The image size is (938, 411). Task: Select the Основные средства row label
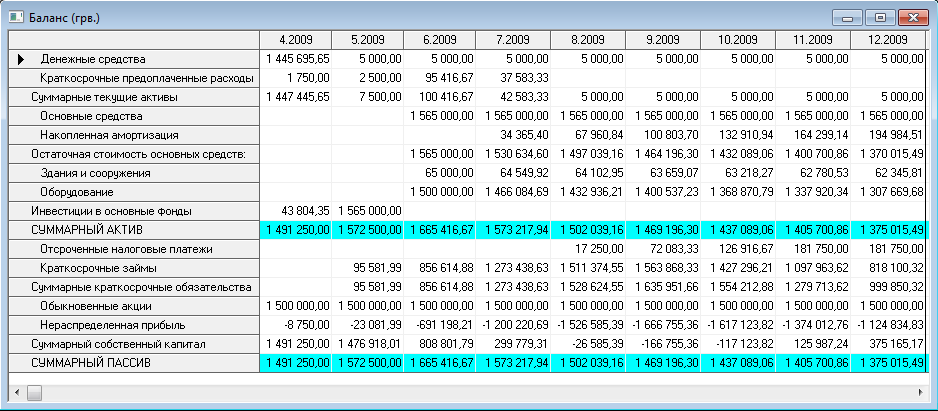point(134,116)
